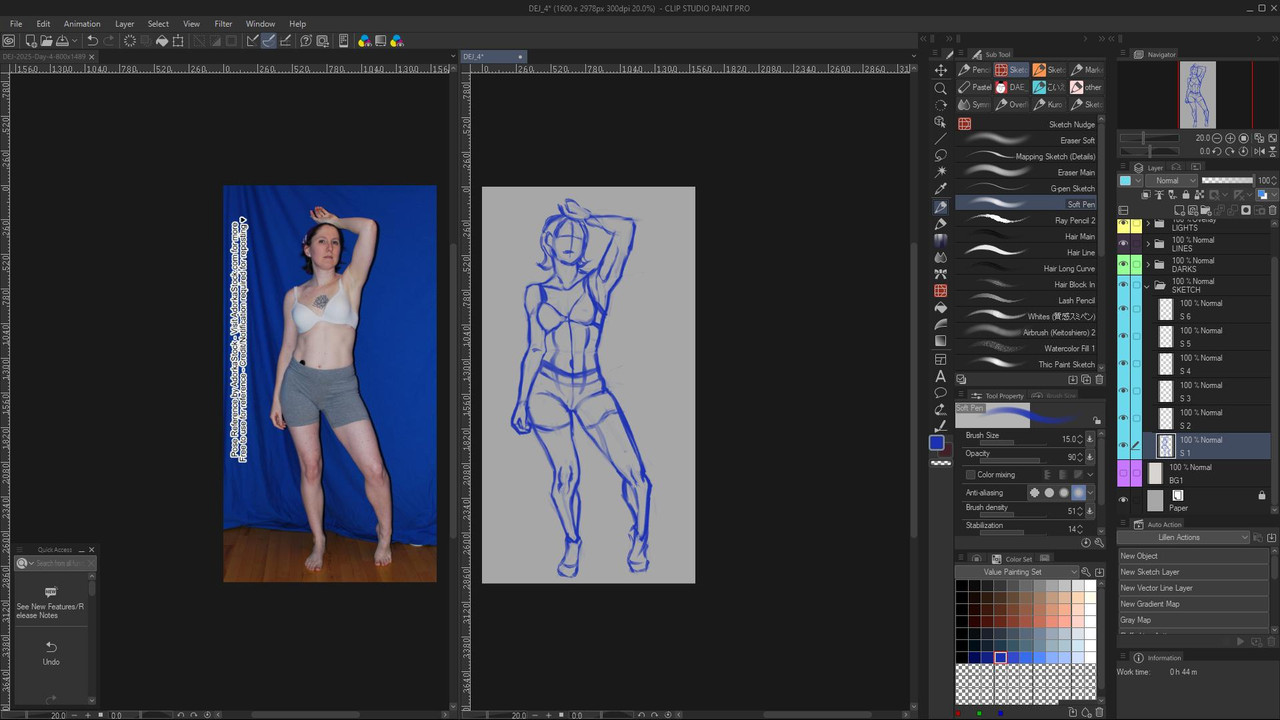The height and width of the screenshot is (720, 1280).
Task: Run the New Object action
Action: click(1193, 556)
